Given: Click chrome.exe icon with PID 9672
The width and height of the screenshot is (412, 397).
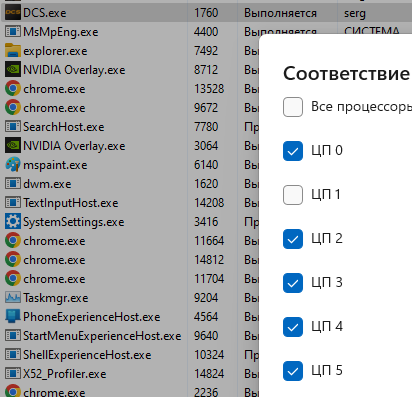Looking at the screenshot, I should point(13,108).
